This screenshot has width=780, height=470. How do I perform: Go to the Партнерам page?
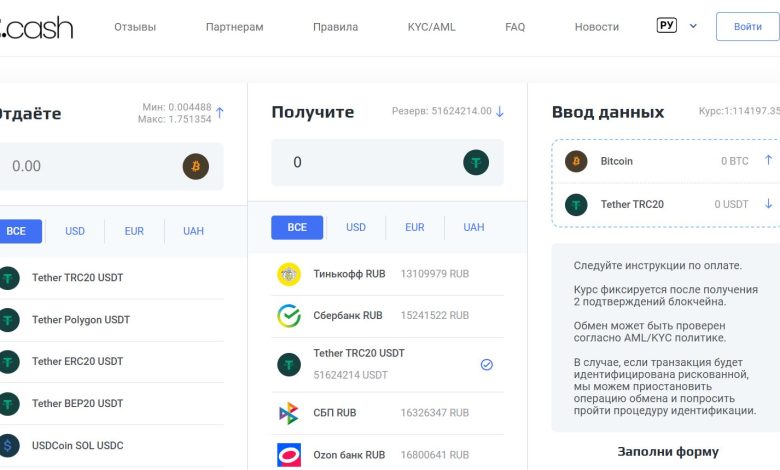tap(234, 27)
